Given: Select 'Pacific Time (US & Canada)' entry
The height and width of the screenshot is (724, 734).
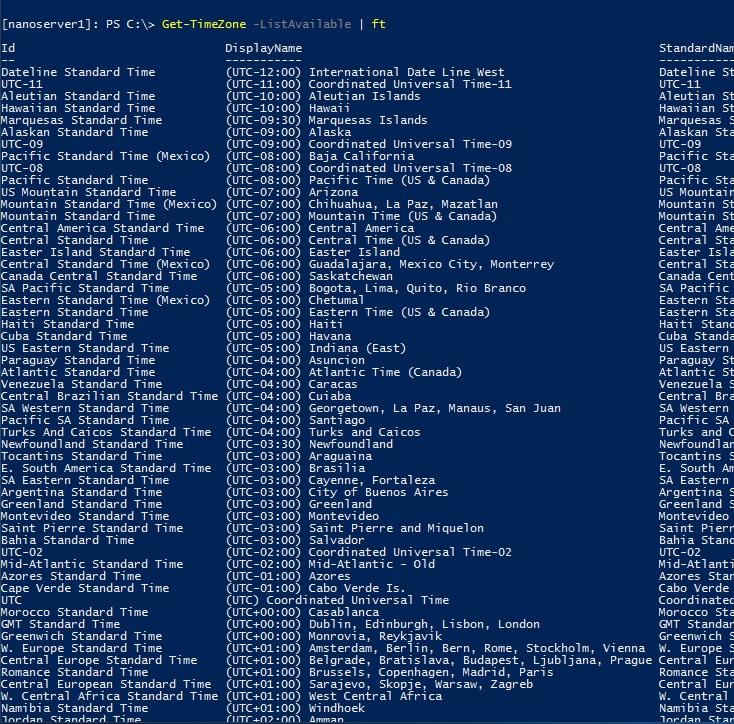Looking at the screenshot, I should [399, 180].
